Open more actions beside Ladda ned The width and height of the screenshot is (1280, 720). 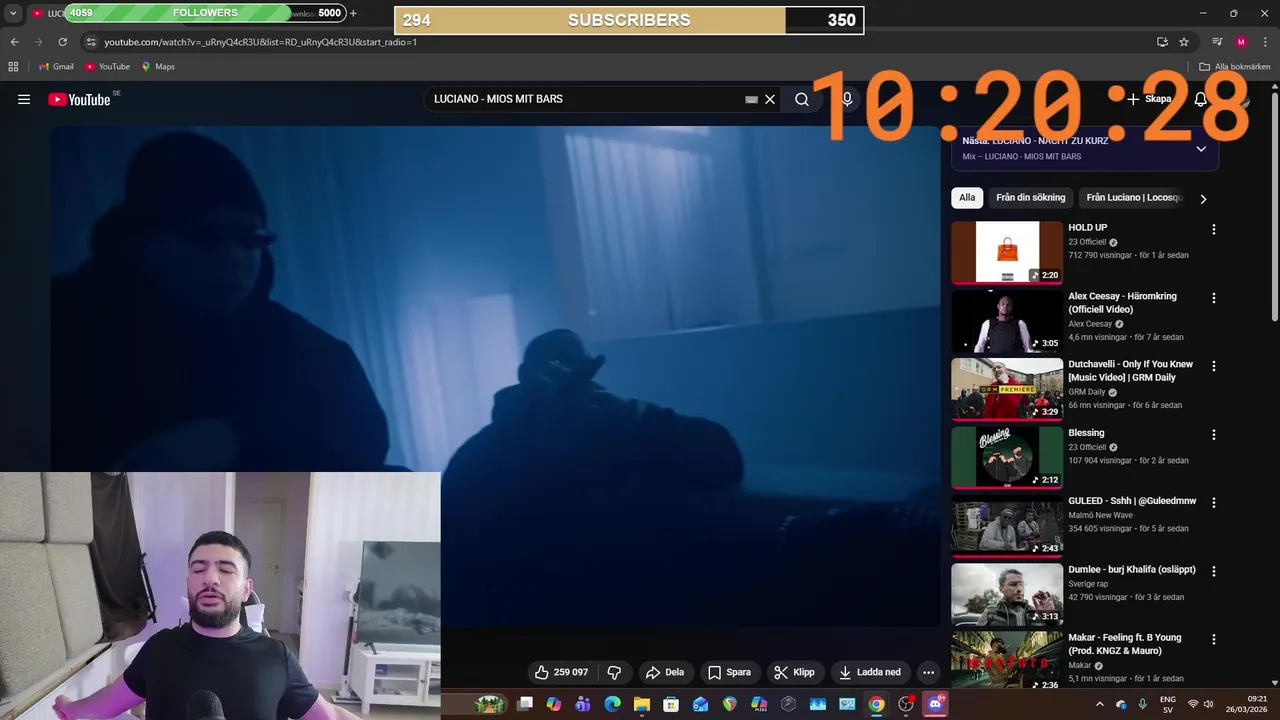click(x=928, y=672)
